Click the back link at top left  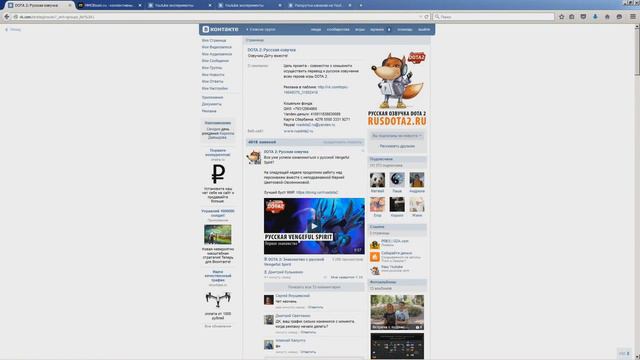[13, 29]
